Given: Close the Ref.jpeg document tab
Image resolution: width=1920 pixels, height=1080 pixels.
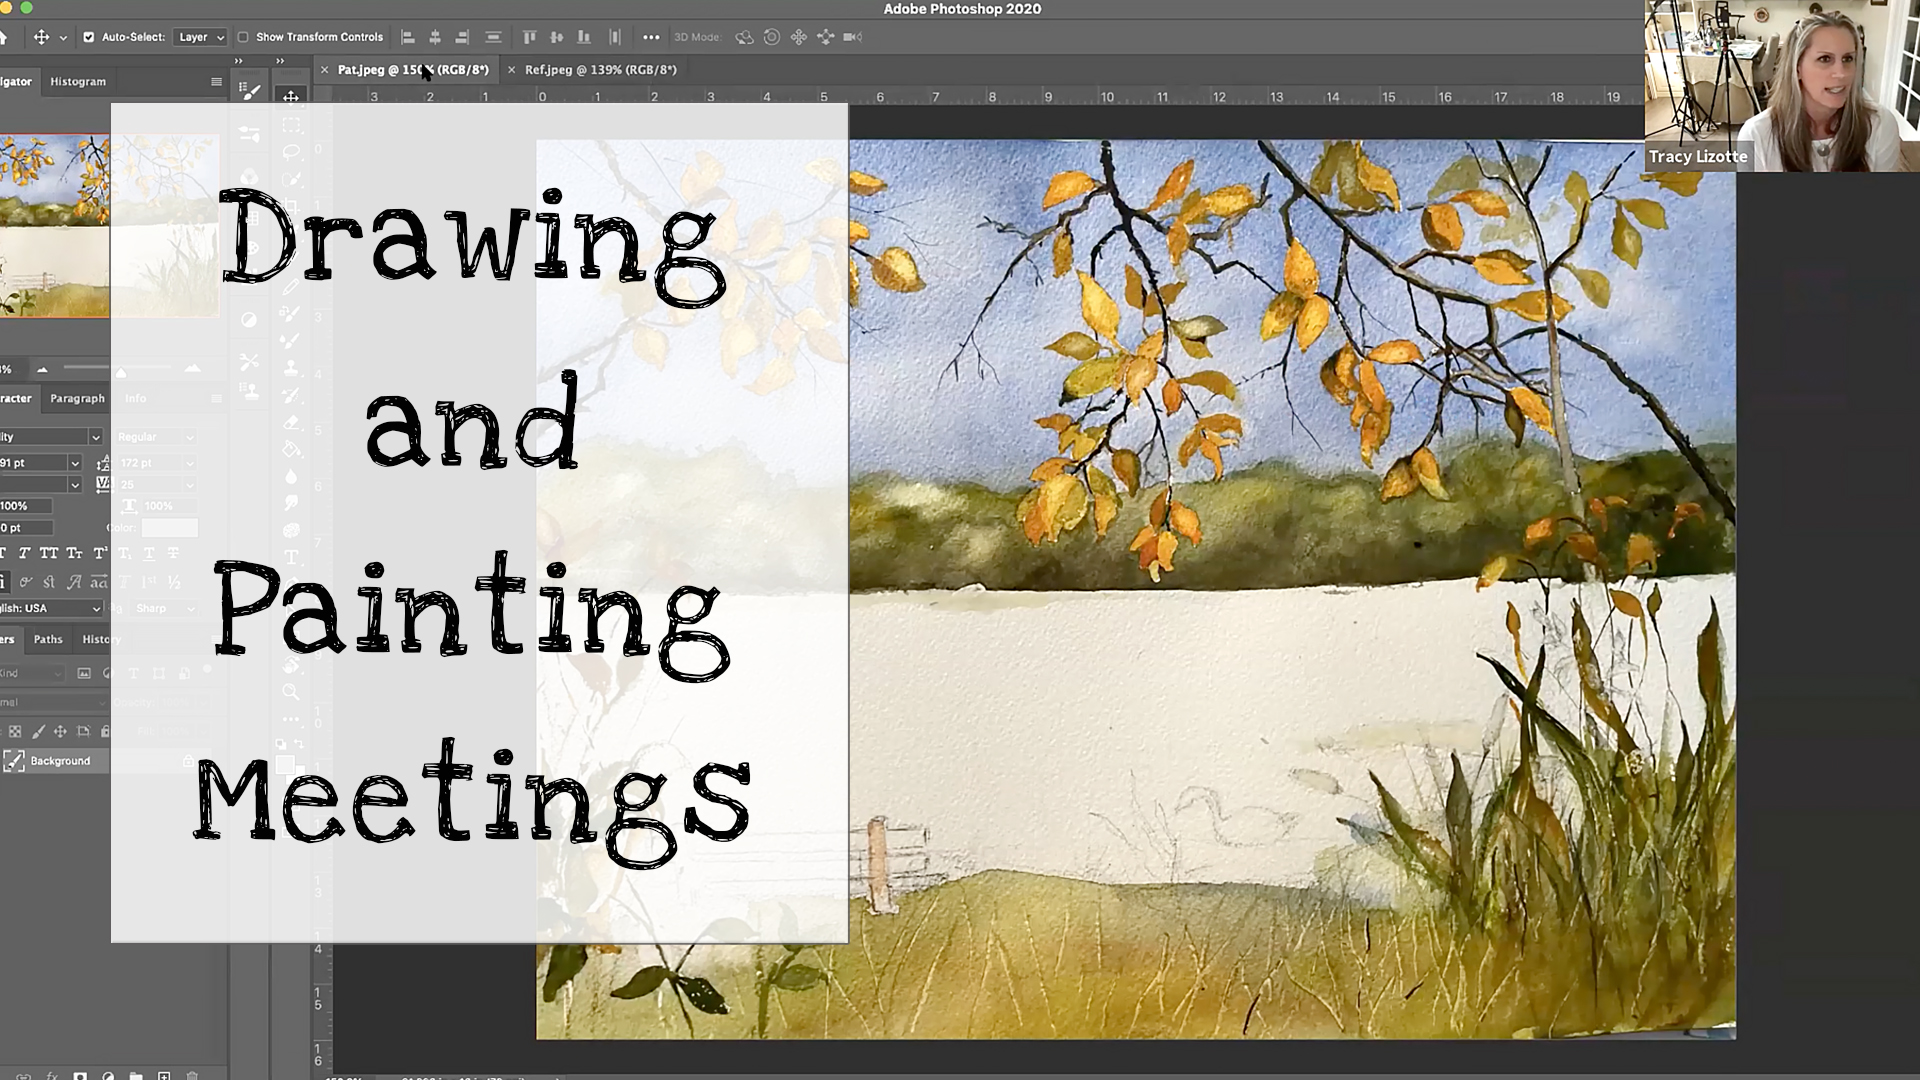Looking at the screenshot, I should click(512, 70).
